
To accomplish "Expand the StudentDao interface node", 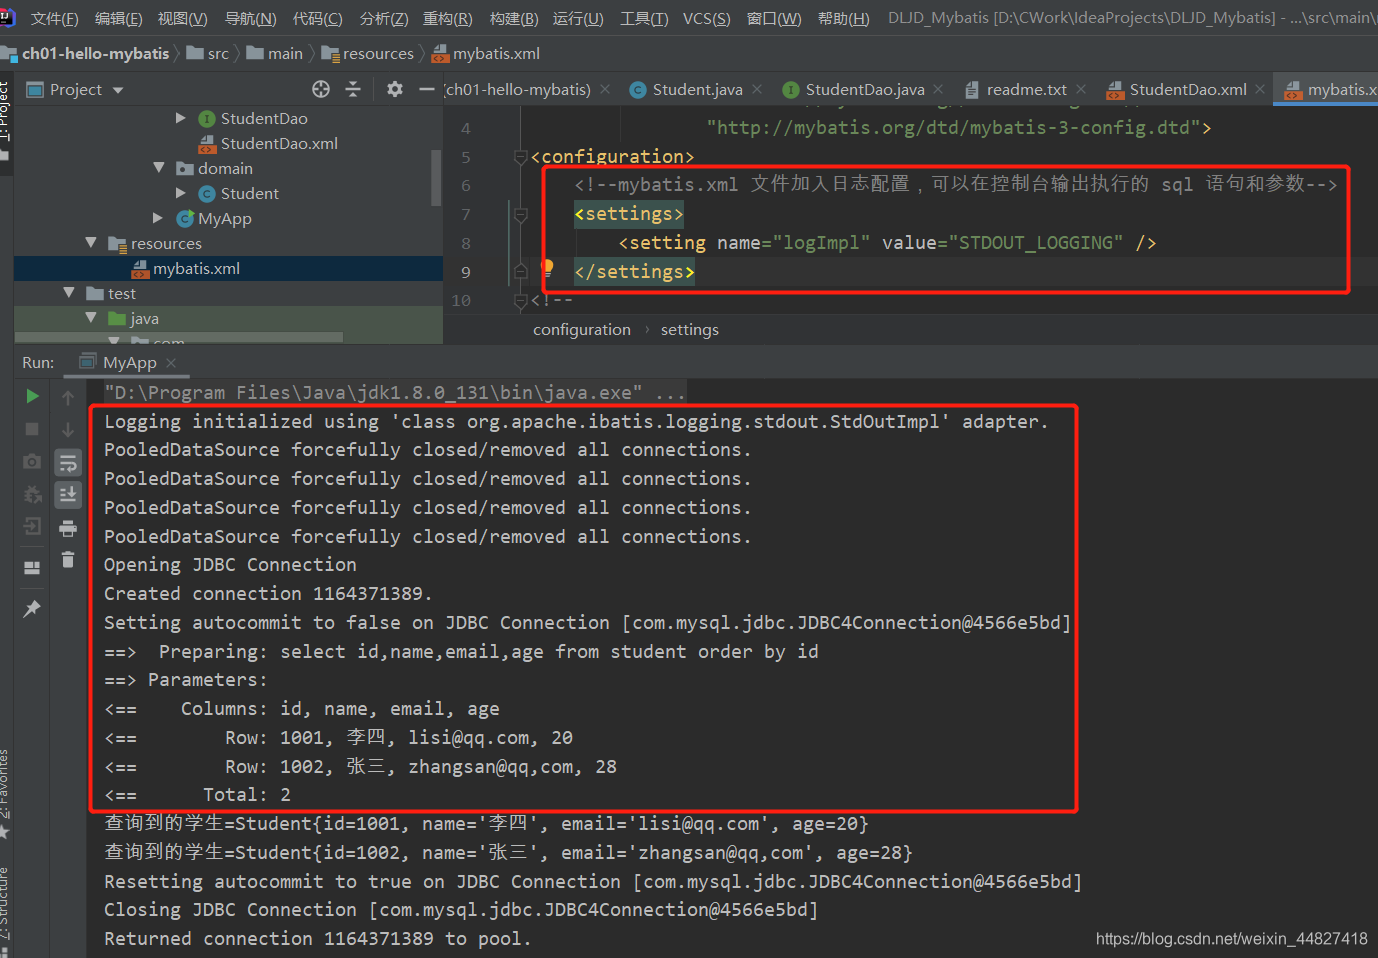I will (181, 118).
